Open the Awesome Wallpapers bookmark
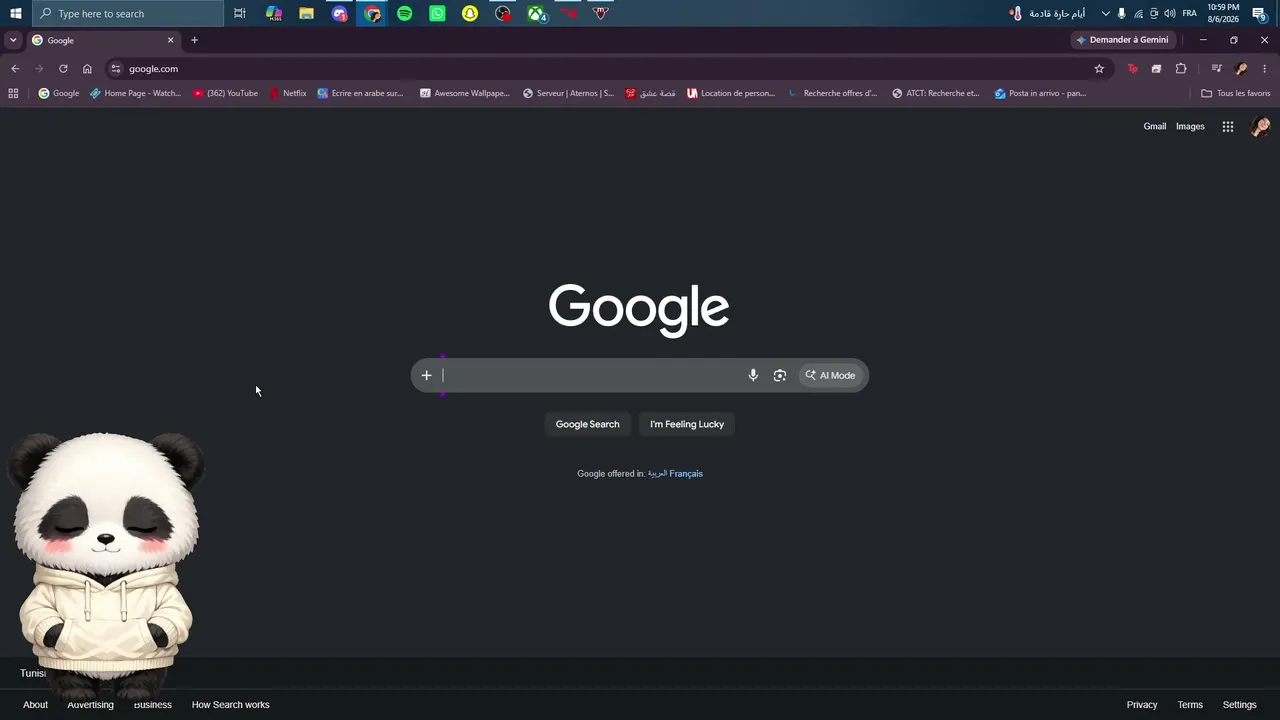 coord(465,93)
